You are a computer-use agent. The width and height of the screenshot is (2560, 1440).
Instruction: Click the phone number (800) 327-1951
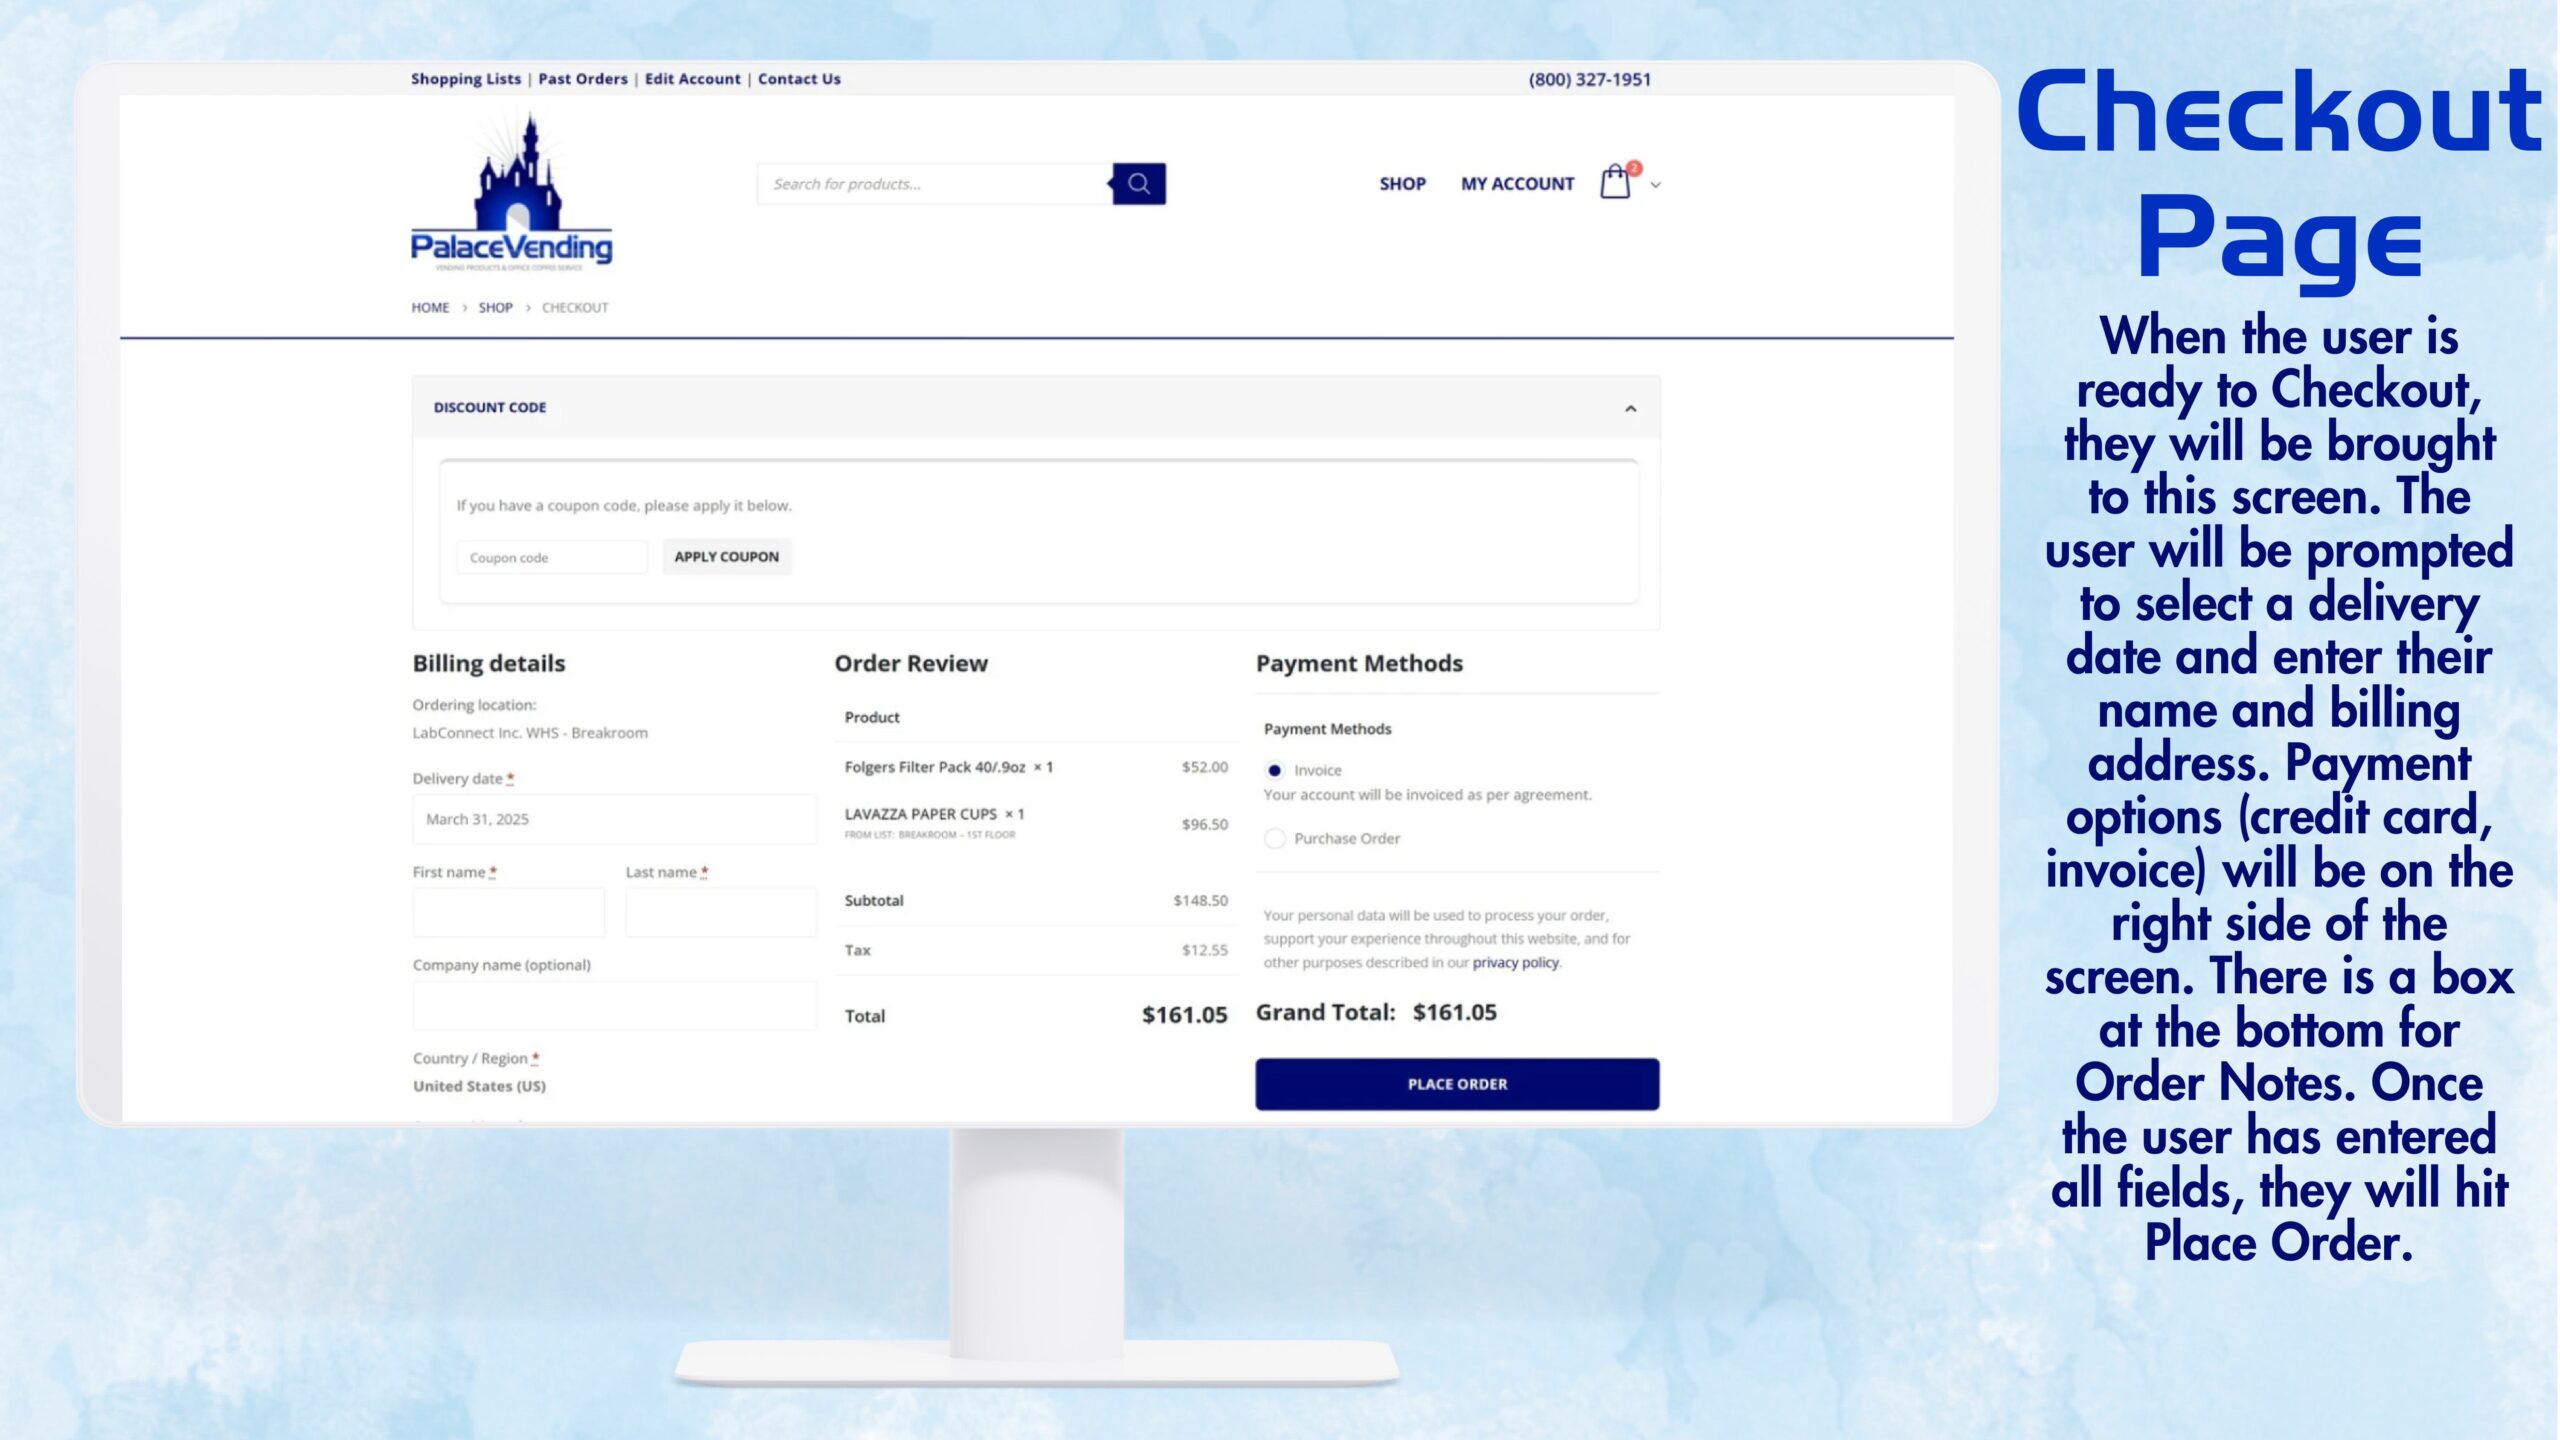1589,79
